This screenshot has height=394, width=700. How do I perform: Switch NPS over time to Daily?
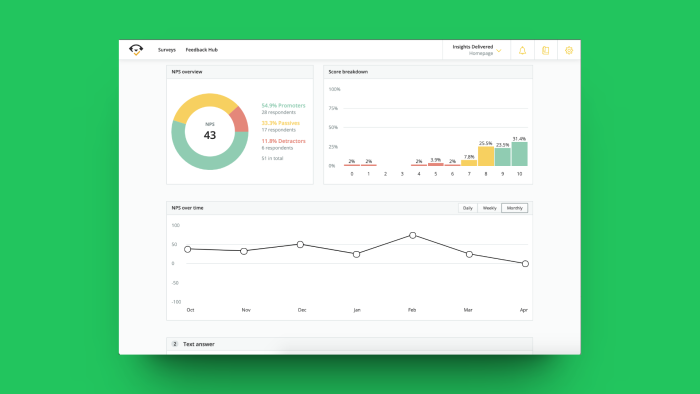click(x=468, y=208)
